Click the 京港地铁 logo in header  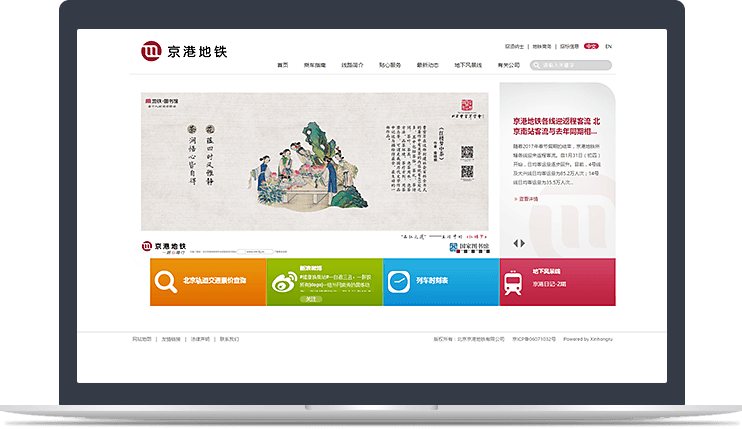(184, 51)
